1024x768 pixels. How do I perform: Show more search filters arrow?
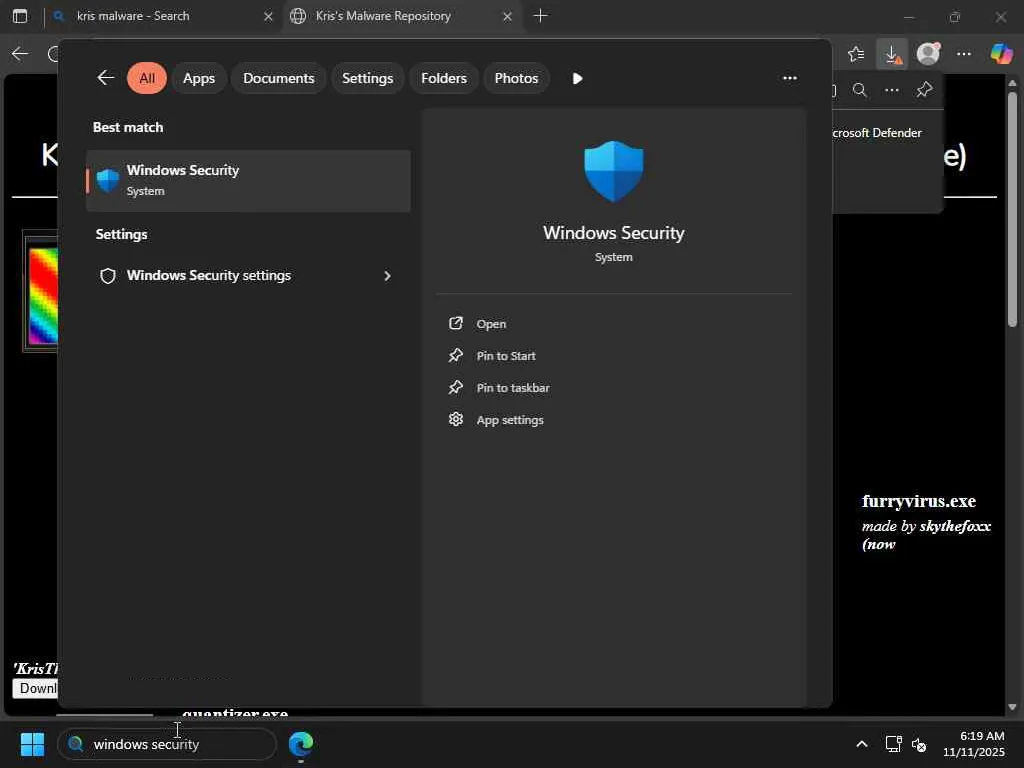pos(577,78)
